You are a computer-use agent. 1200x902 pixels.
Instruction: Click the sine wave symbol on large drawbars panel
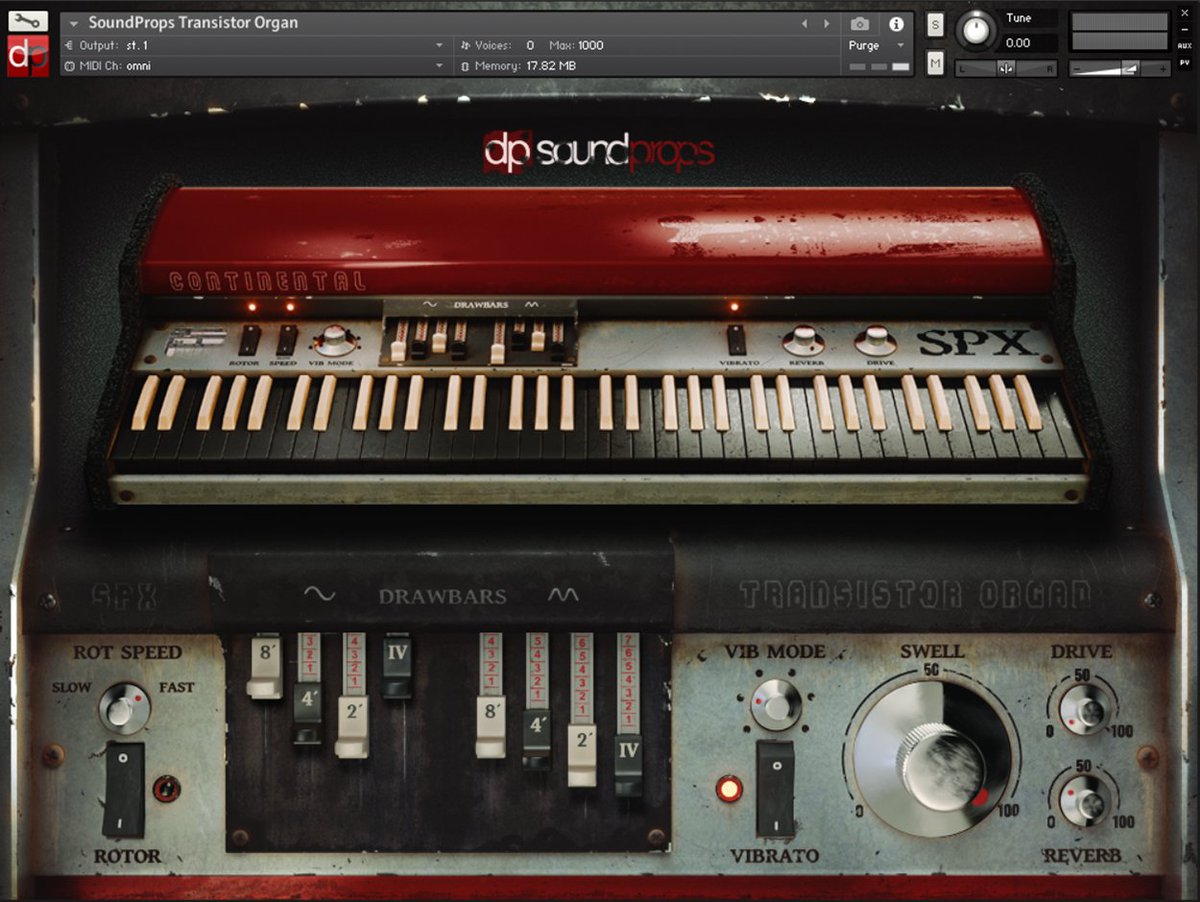coord(319,595)
